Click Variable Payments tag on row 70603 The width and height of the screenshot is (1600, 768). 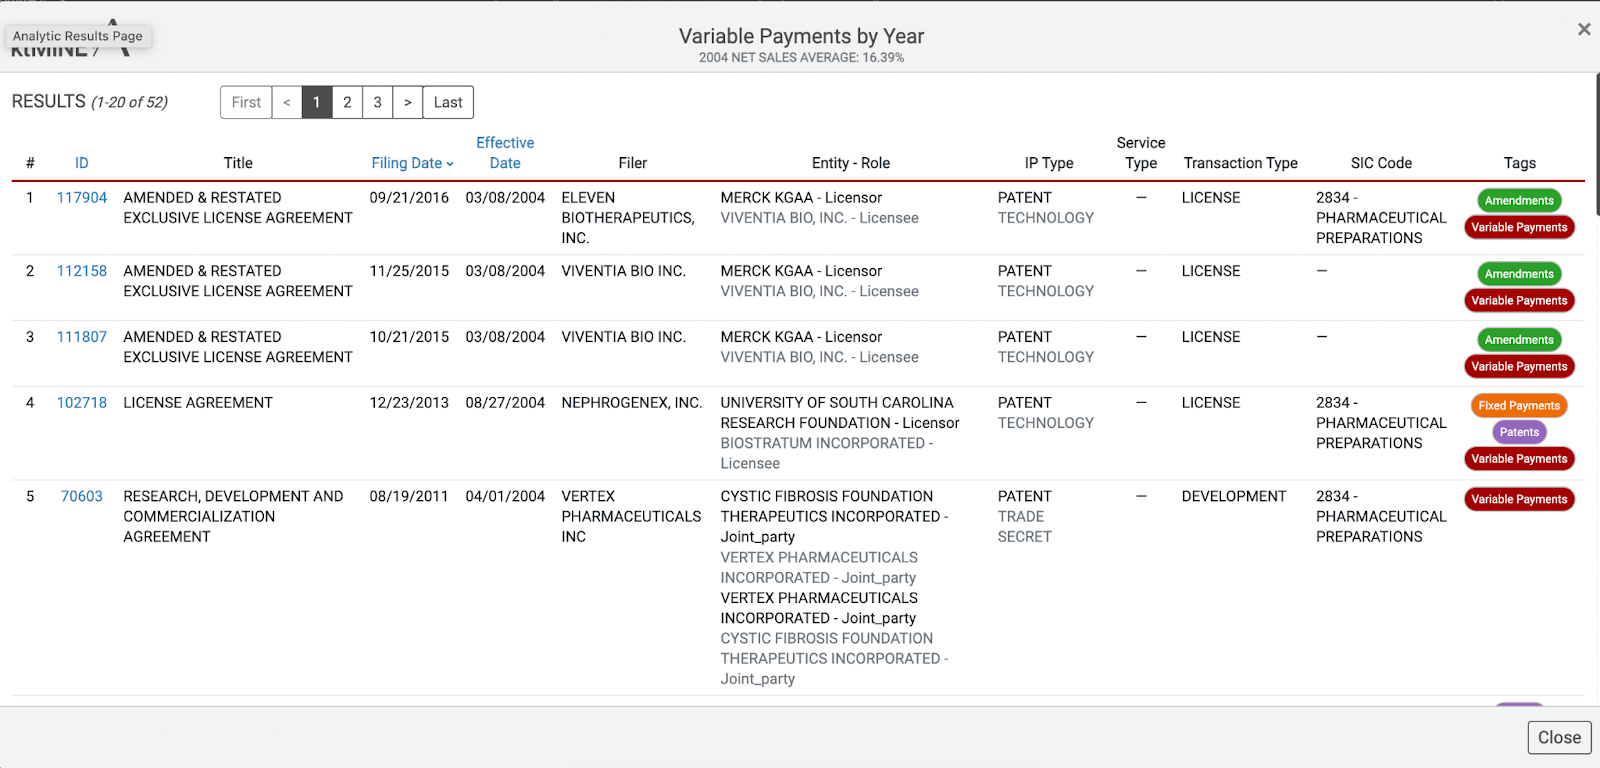click(1519, 500)
